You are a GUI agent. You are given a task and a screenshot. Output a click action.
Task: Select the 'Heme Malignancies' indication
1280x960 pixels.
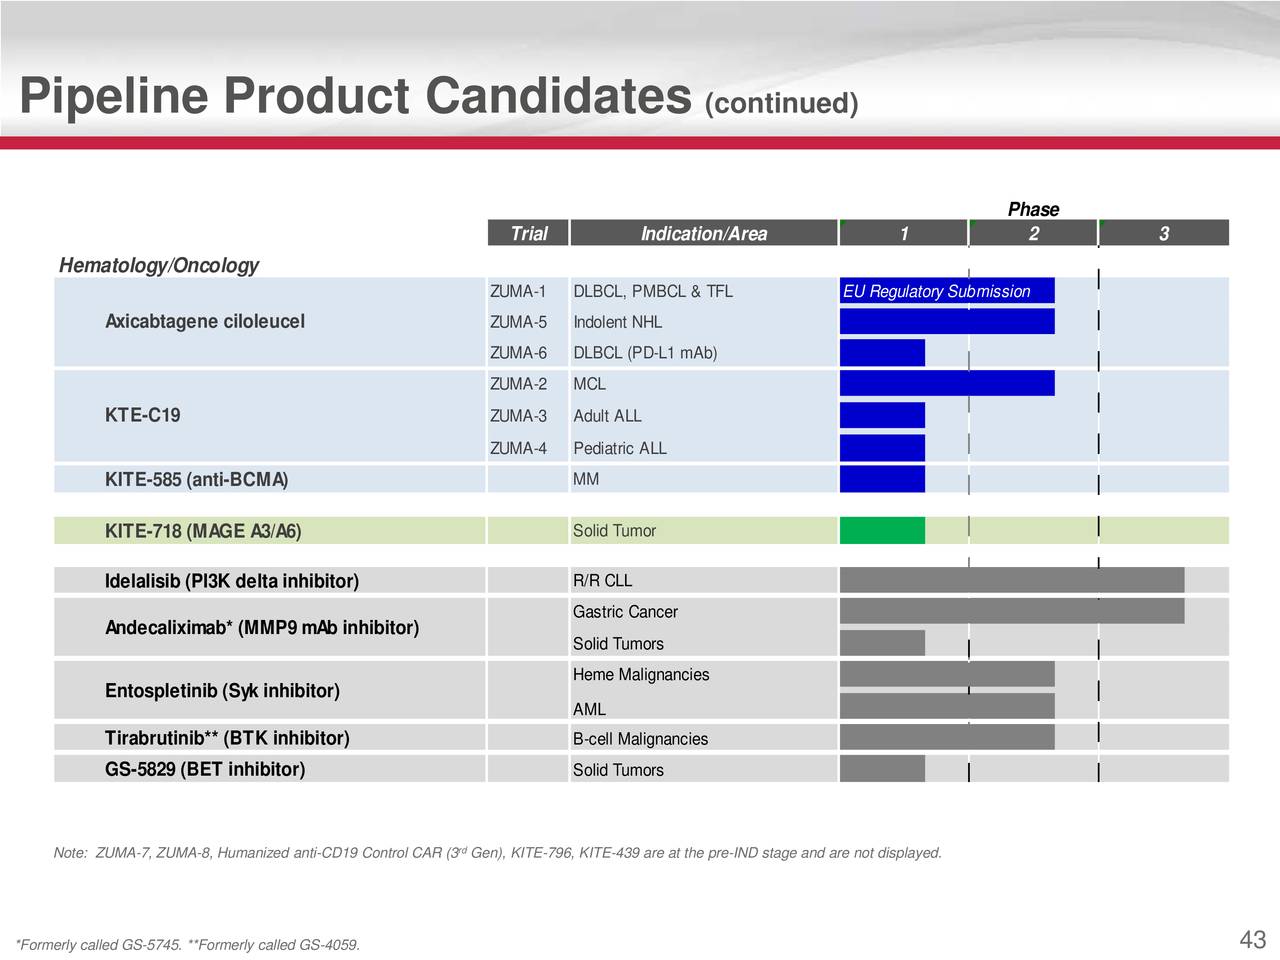641,675
